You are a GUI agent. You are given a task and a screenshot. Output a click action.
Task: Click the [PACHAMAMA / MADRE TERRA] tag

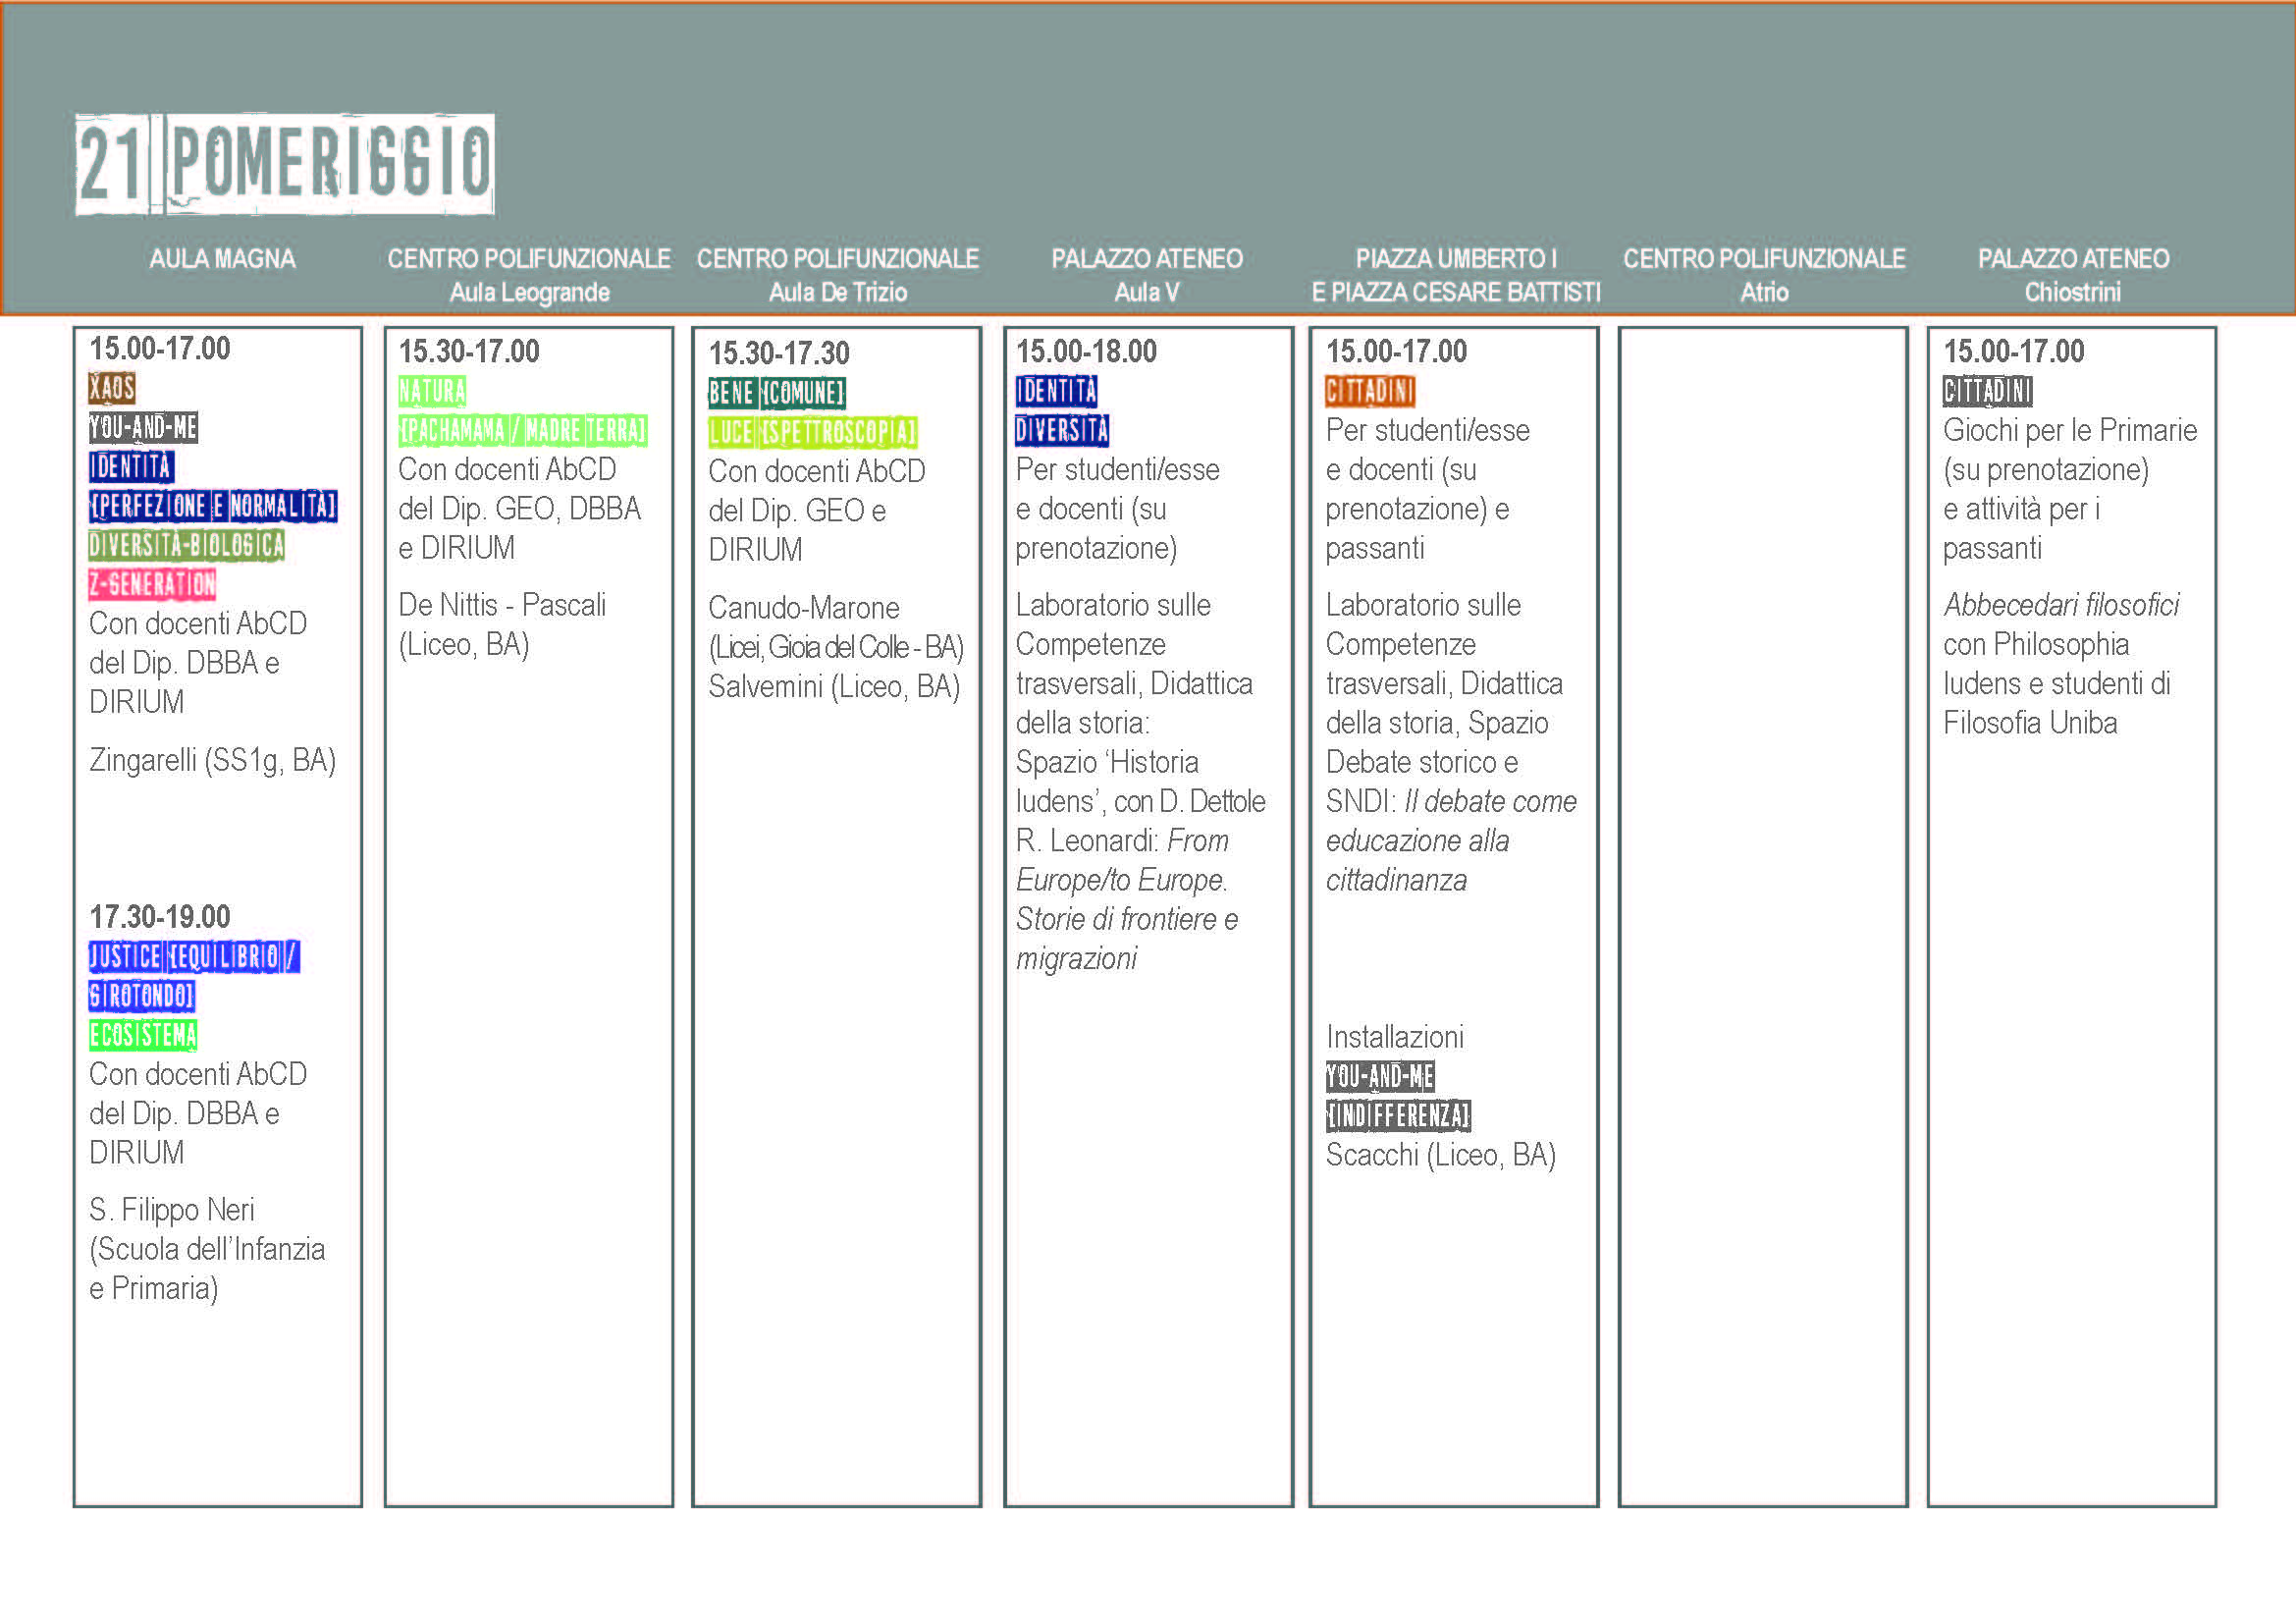(523, 431)
